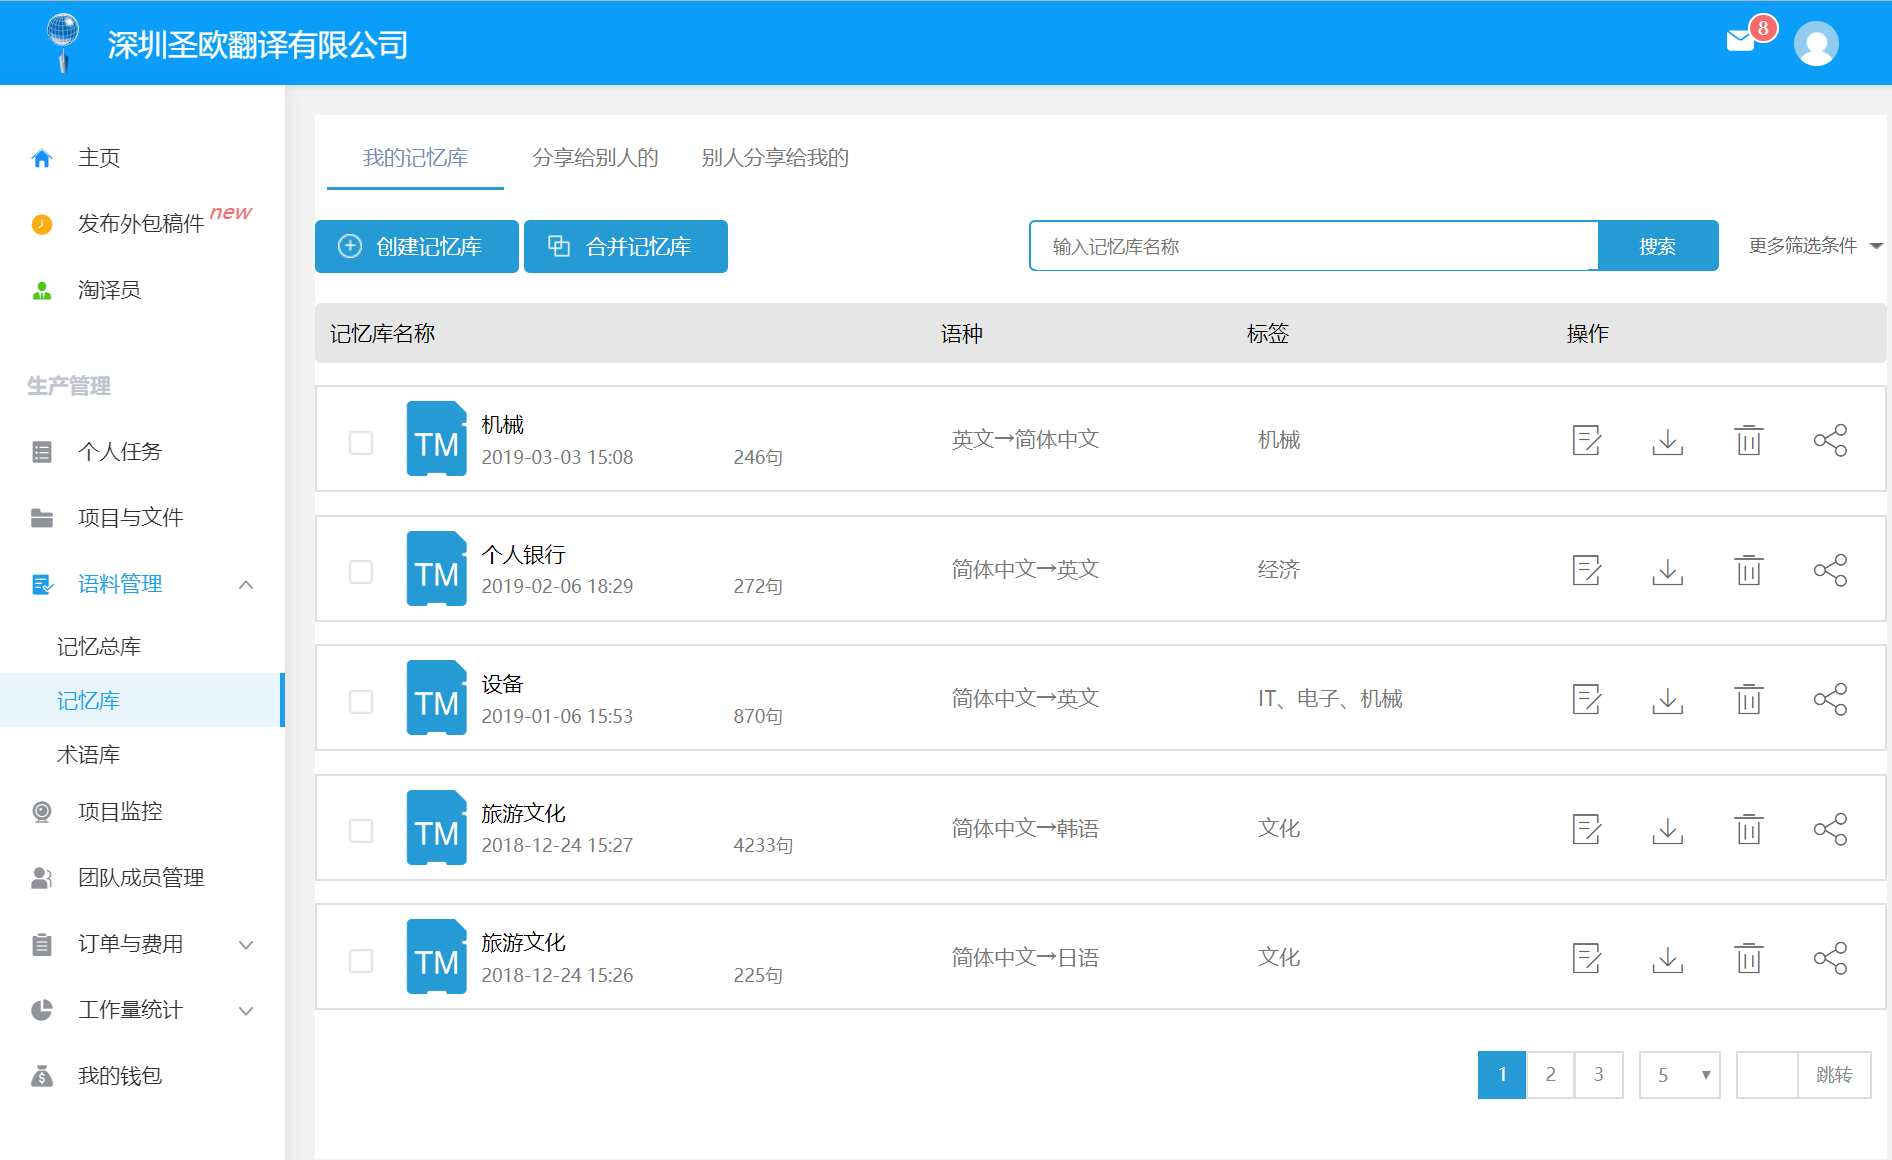Expand 更多筛选条件 filter dropdown
This screenshot has height=1160, width=1892.
point(1814,246)
